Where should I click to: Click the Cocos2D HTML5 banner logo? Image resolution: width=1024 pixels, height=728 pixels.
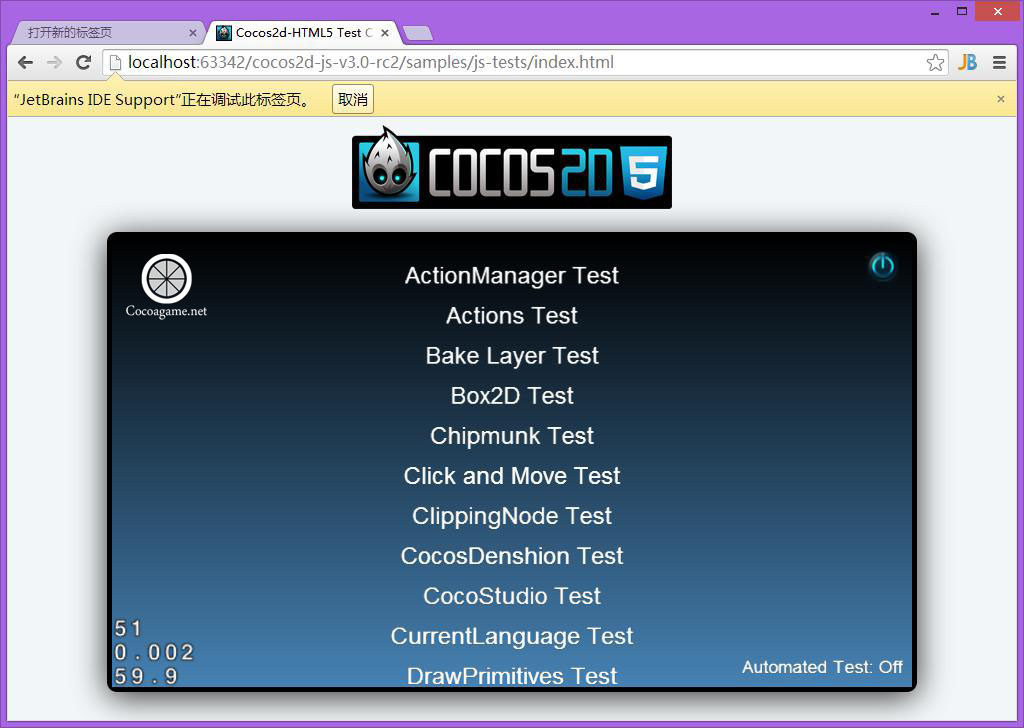click(x=512, y=169)
